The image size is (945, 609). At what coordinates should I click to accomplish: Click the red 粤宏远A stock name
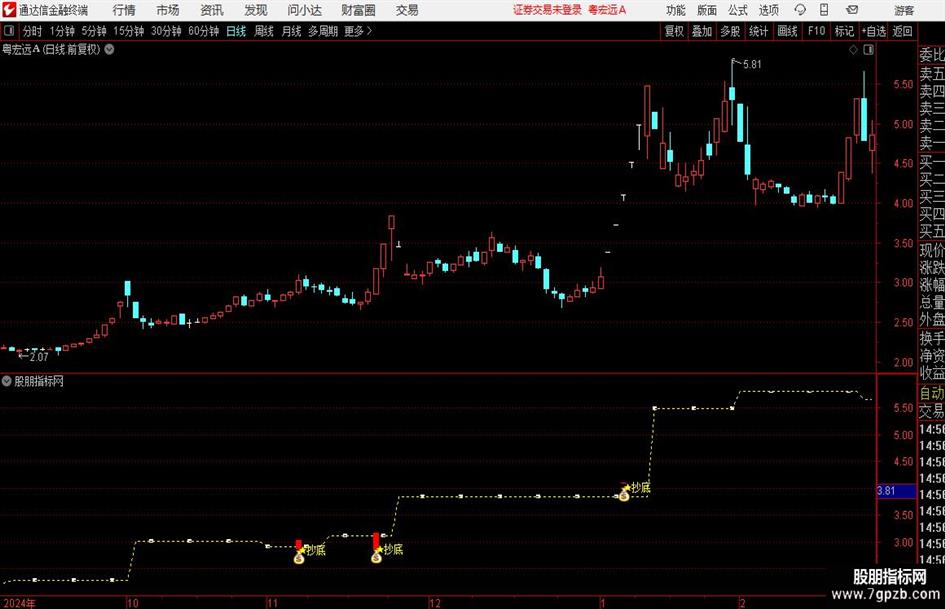[x=608, y=10]
